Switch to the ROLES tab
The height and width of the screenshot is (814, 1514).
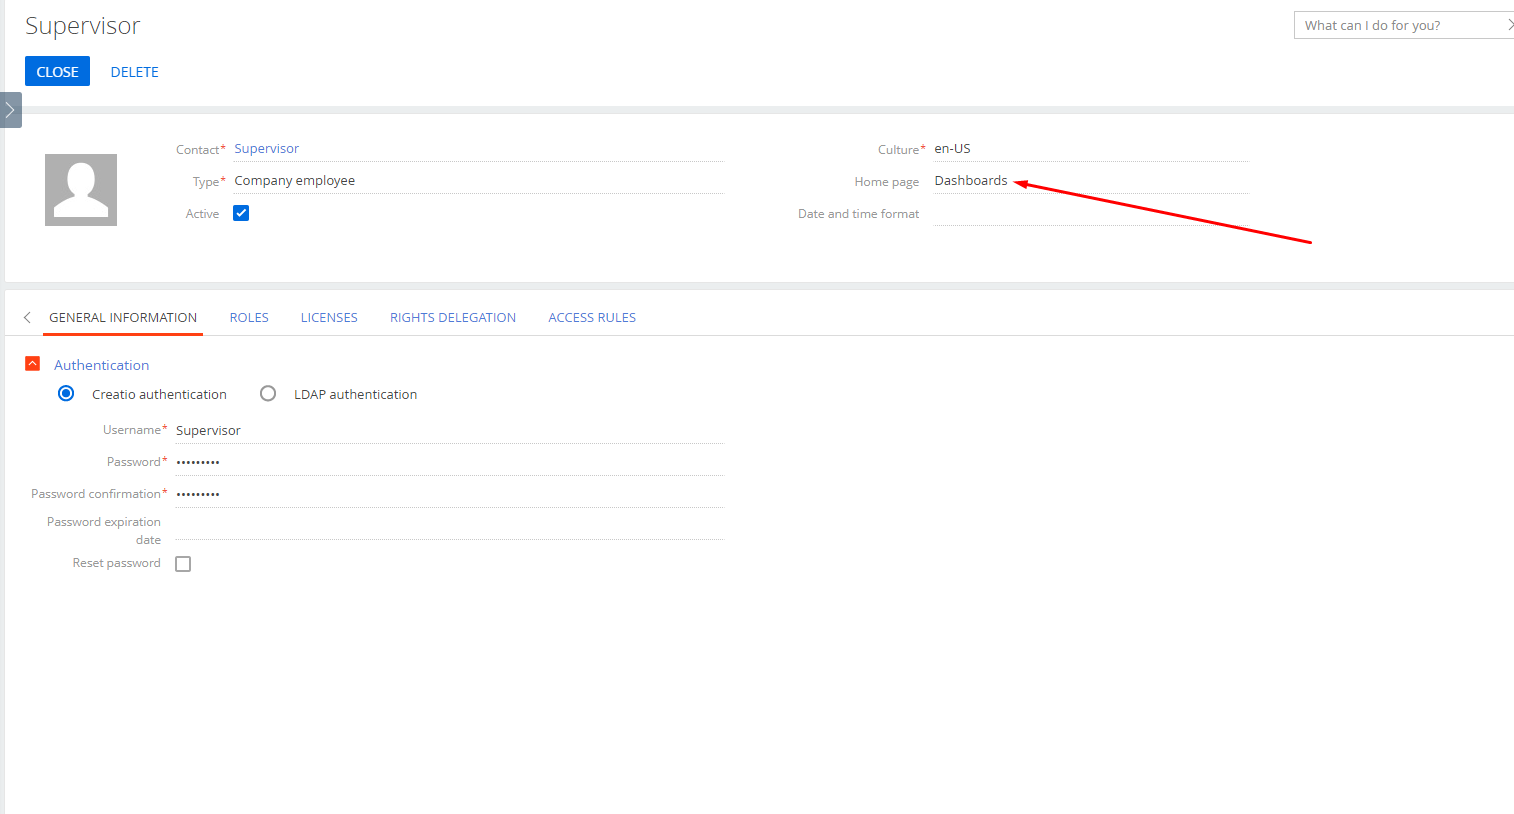[x=248, y=317]
